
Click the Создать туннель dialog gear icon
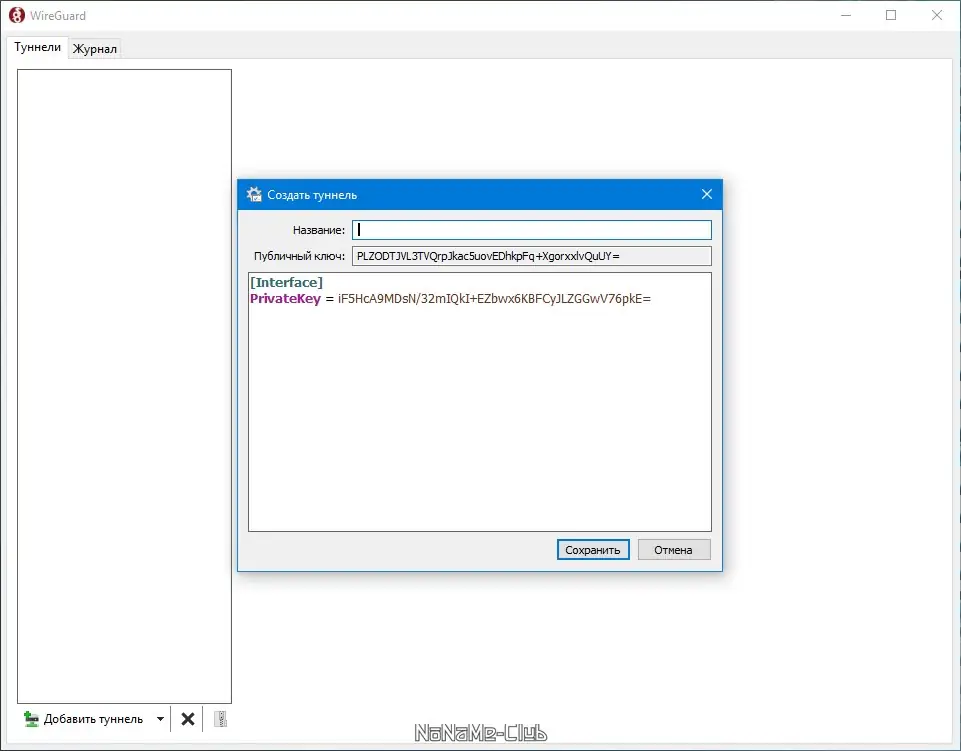click(x=254, y=194)
